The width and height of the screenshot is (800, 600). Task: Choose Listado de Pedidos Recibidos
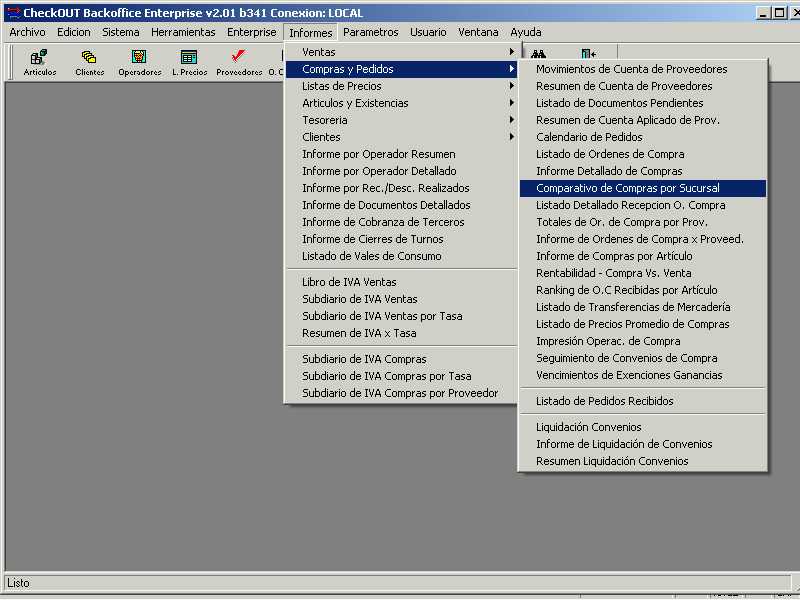click(x=643, y=402)
